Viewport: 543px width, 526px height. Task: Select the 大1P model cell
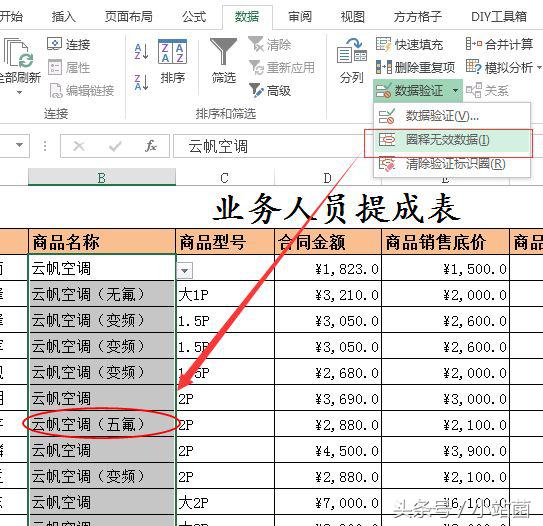click(x=225, y=294)
